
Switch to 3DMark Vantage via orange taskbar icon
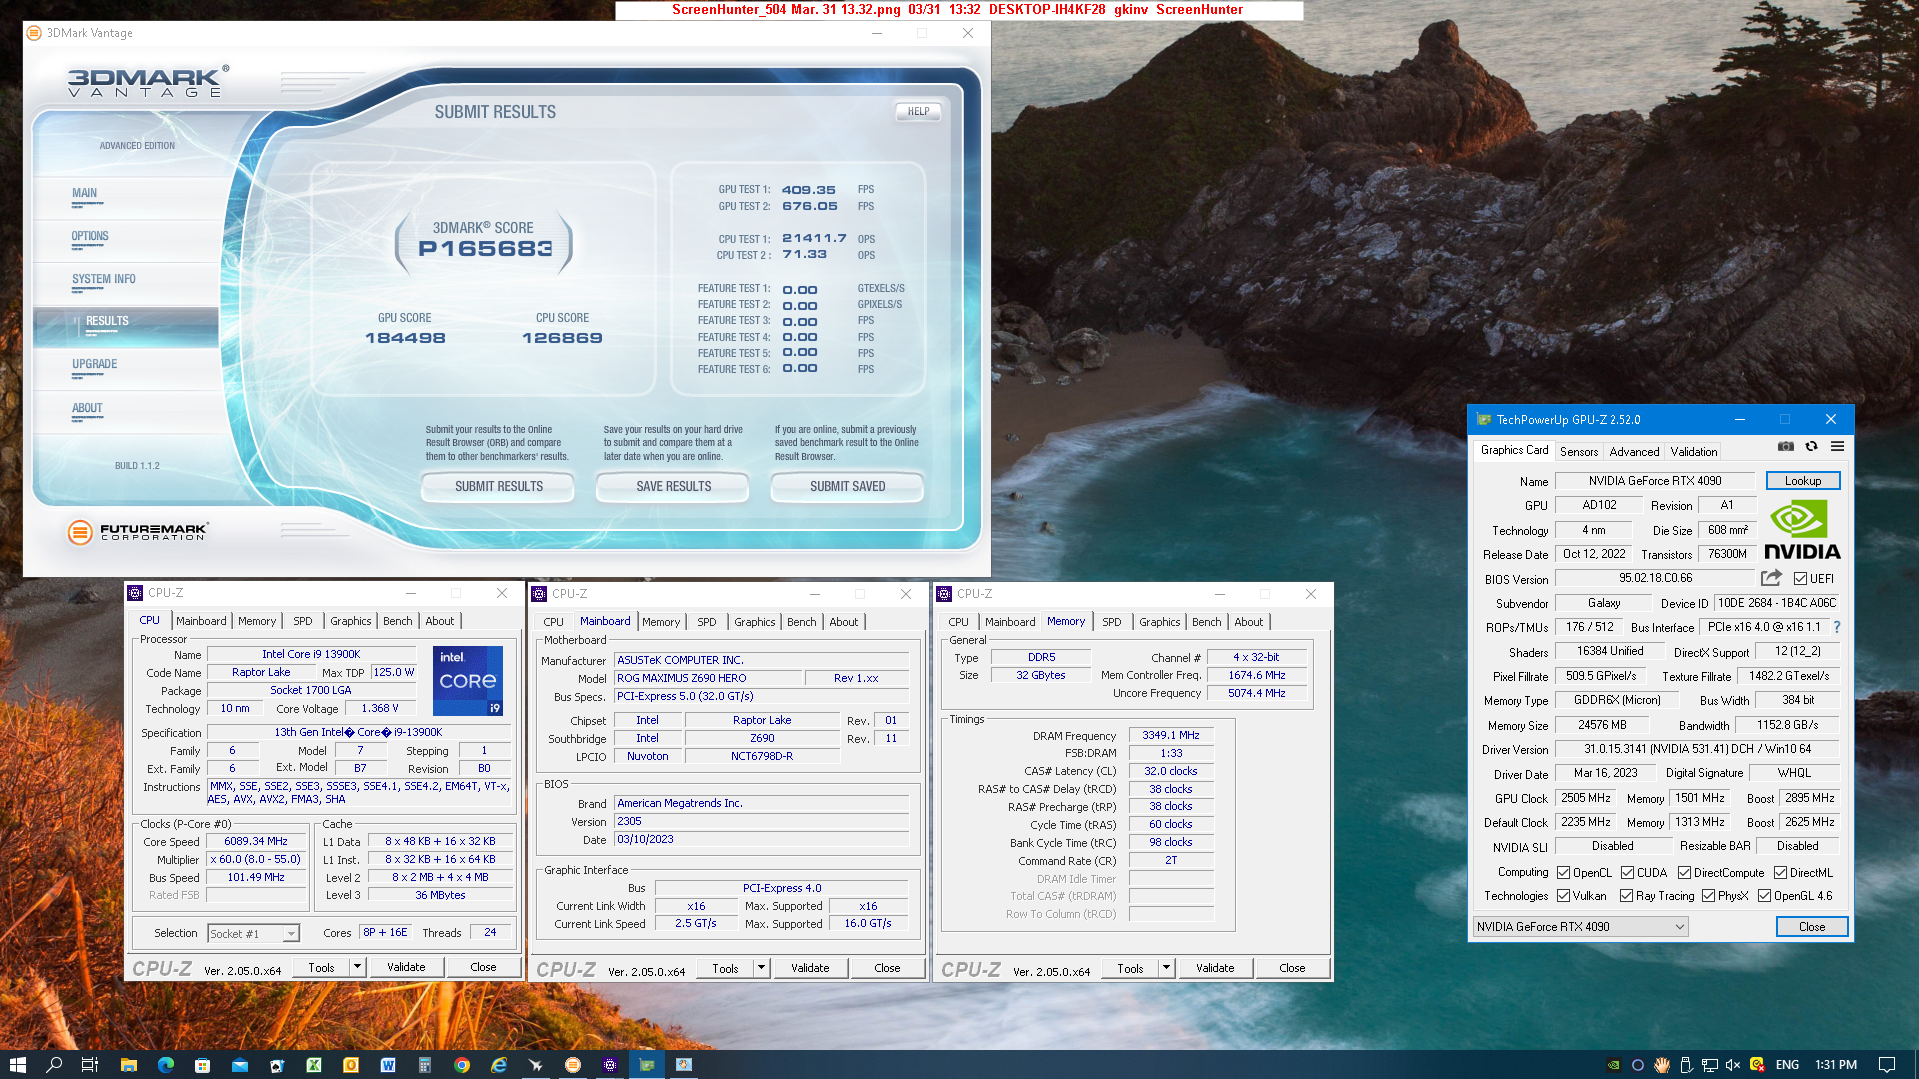(573, 1065)
